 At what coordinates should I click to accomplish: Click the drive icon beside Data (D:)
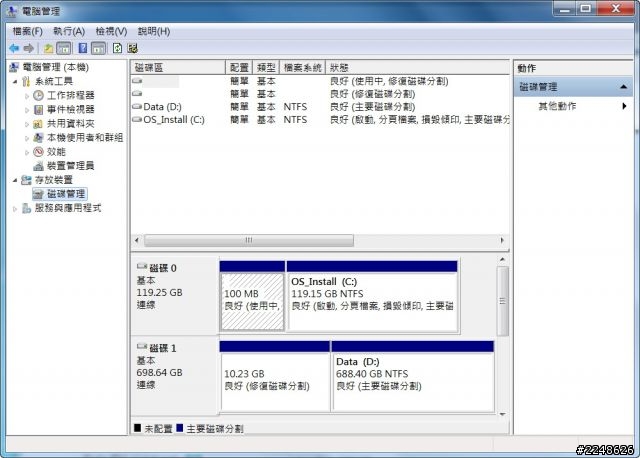point(137,107)
